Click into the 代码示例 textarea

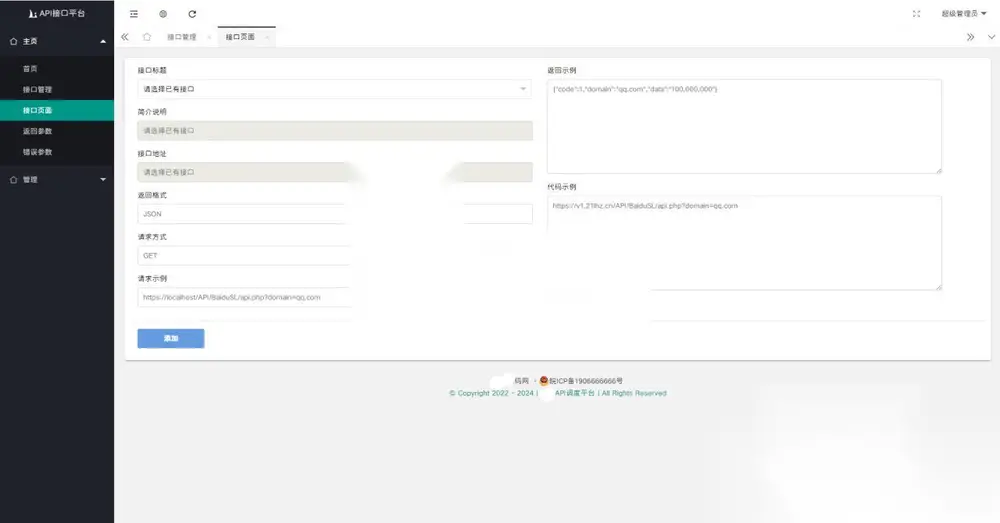pos(744,243)
